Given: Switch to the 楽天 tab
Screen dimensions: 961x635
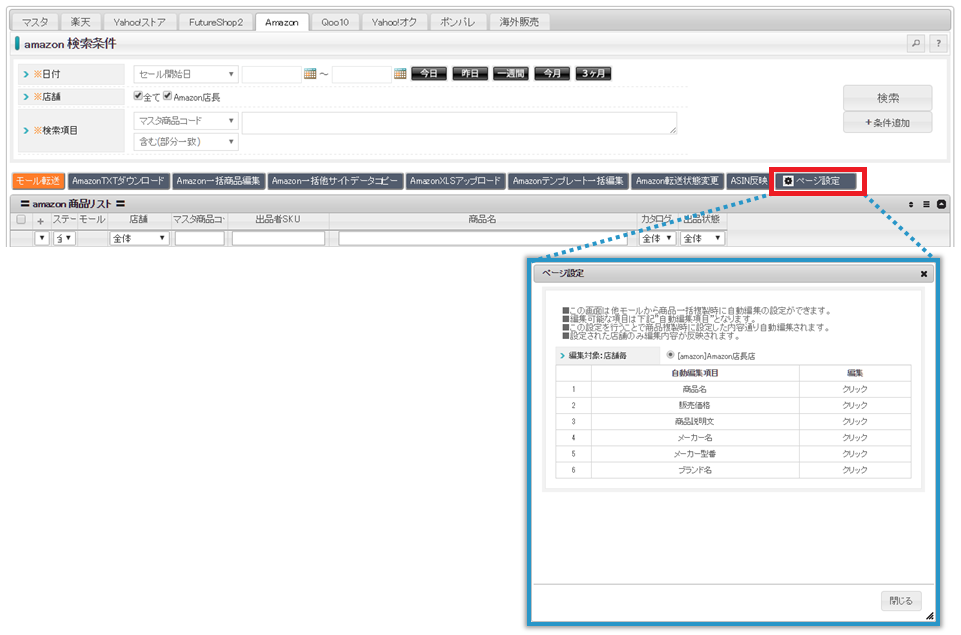Looking at the screenshot, I should 80,22.
